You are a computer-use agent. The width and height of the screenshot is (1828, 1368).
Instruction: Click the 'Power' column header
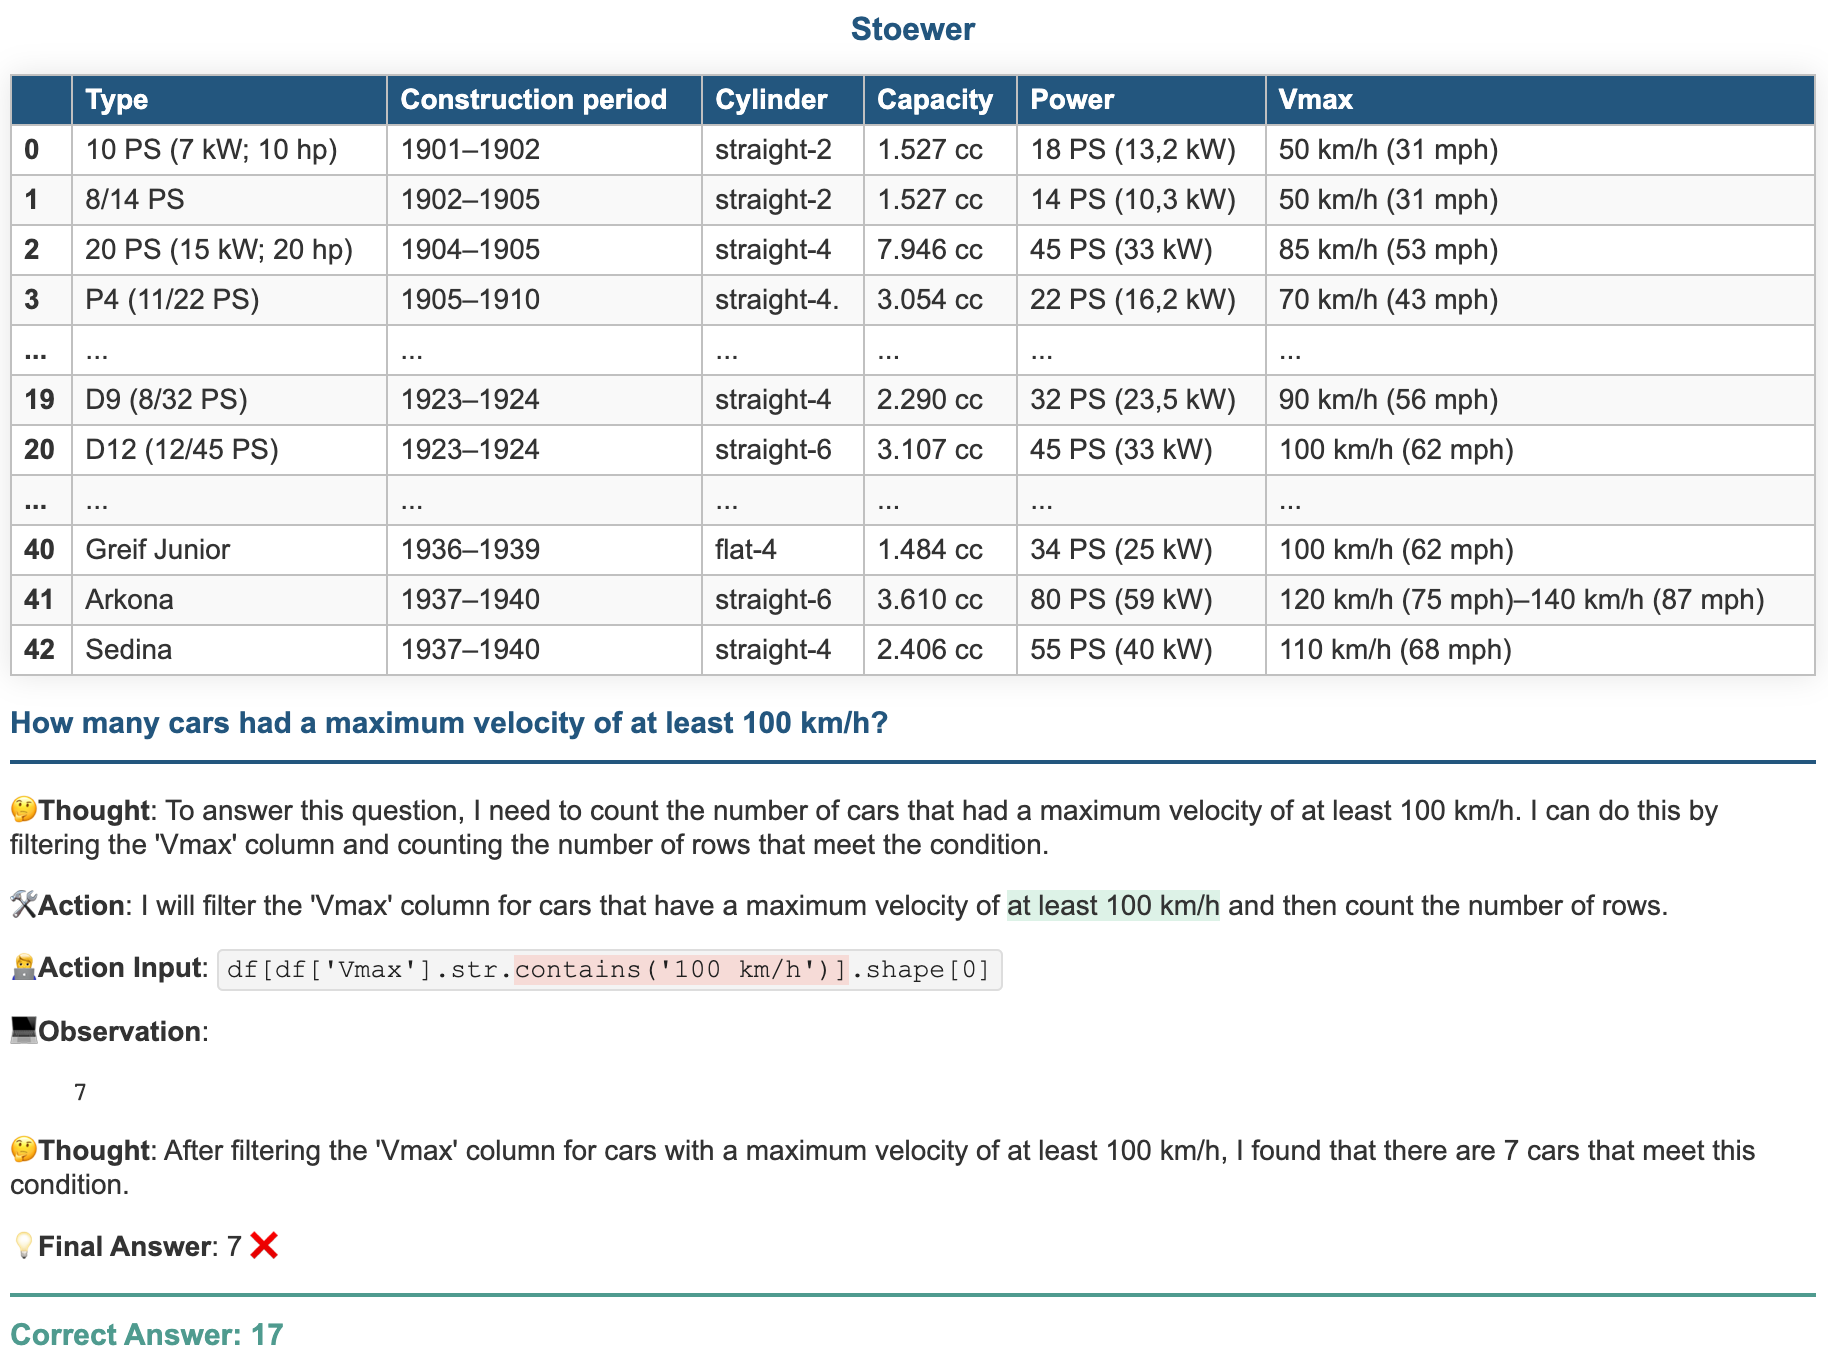point(1141,100)
